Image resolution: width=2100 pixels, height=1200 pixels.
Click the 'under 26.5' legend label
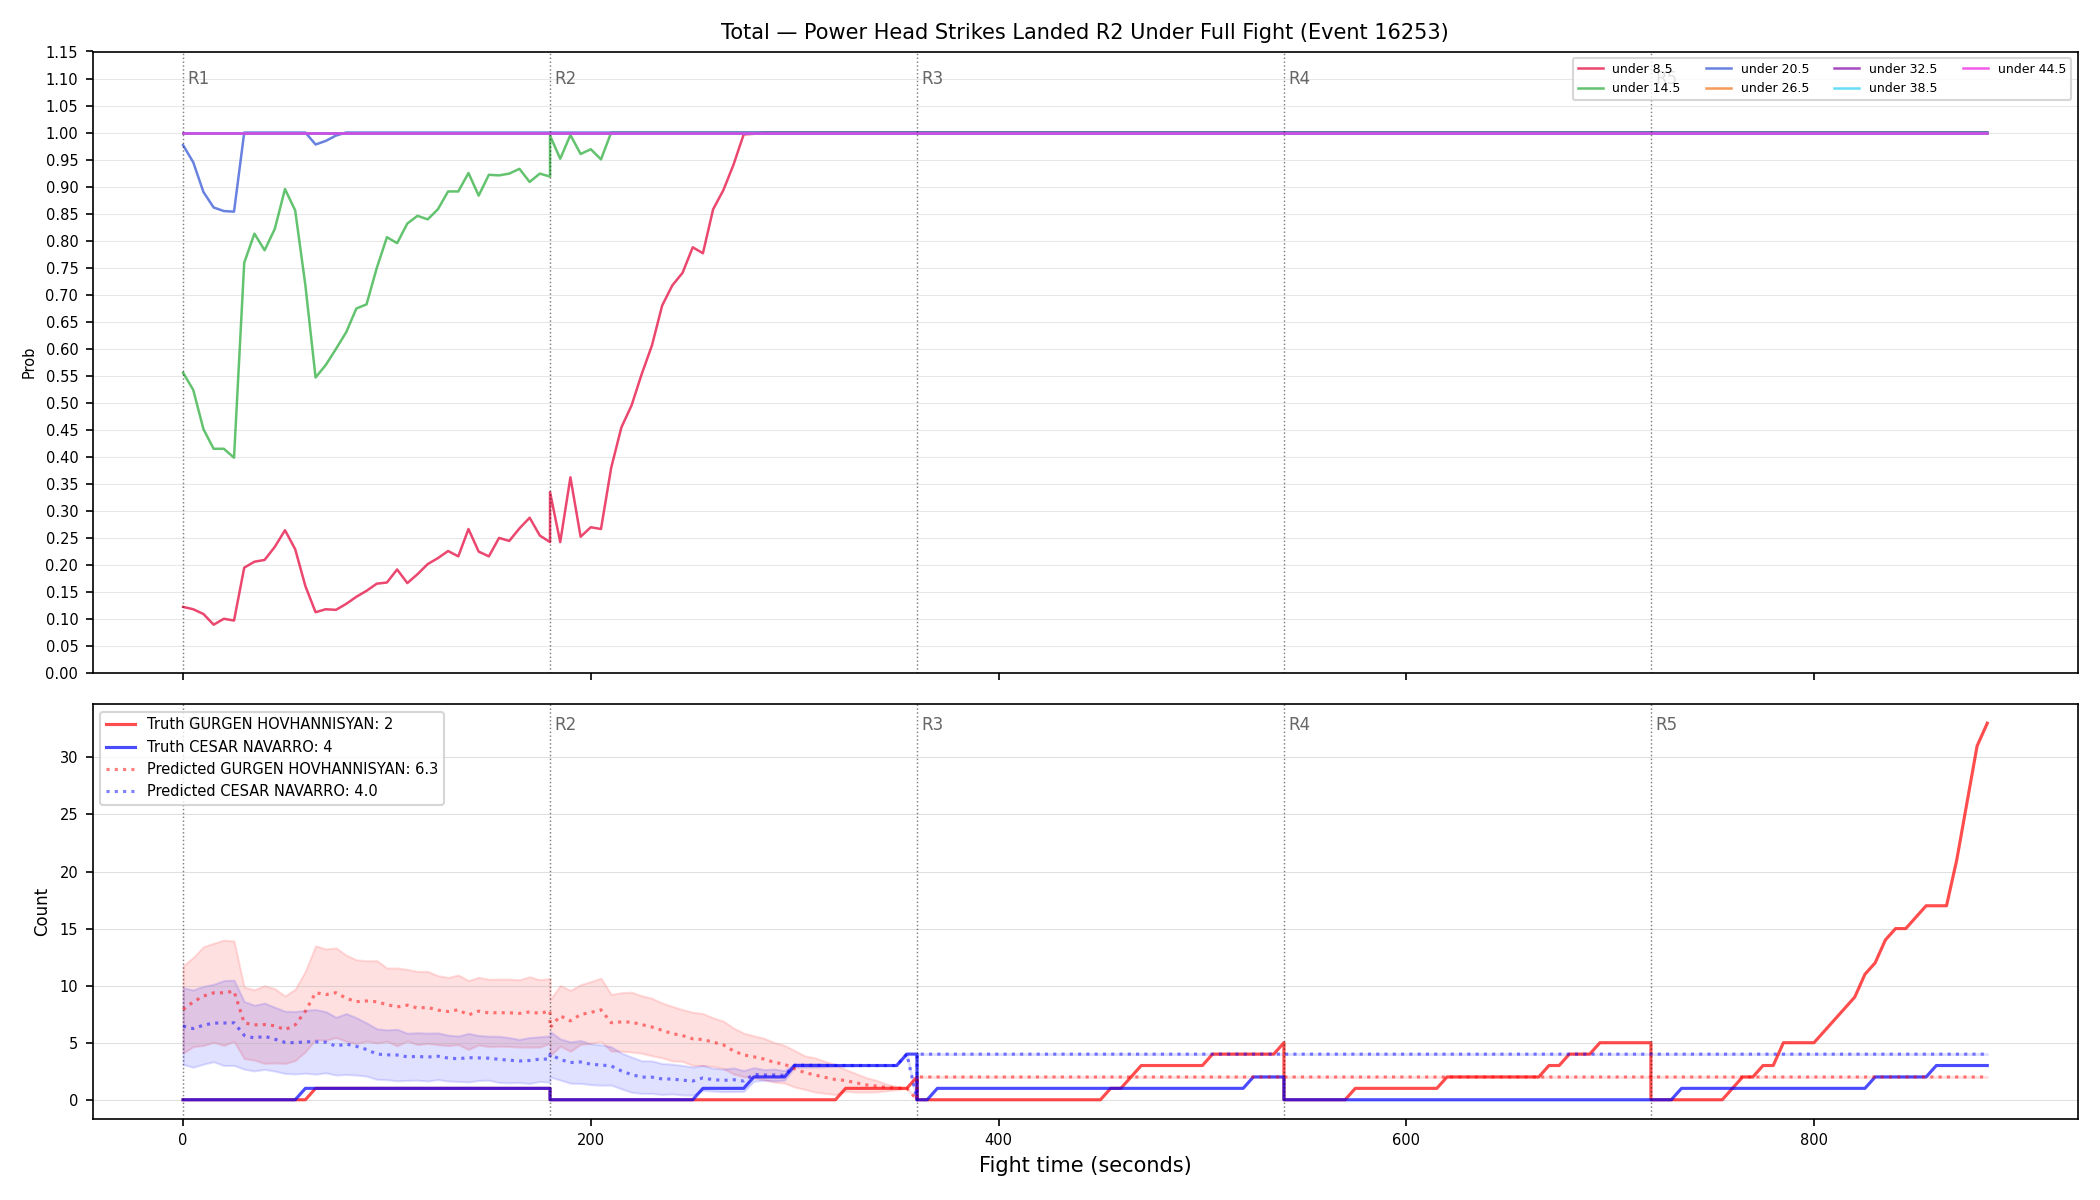pos(1775,88)
